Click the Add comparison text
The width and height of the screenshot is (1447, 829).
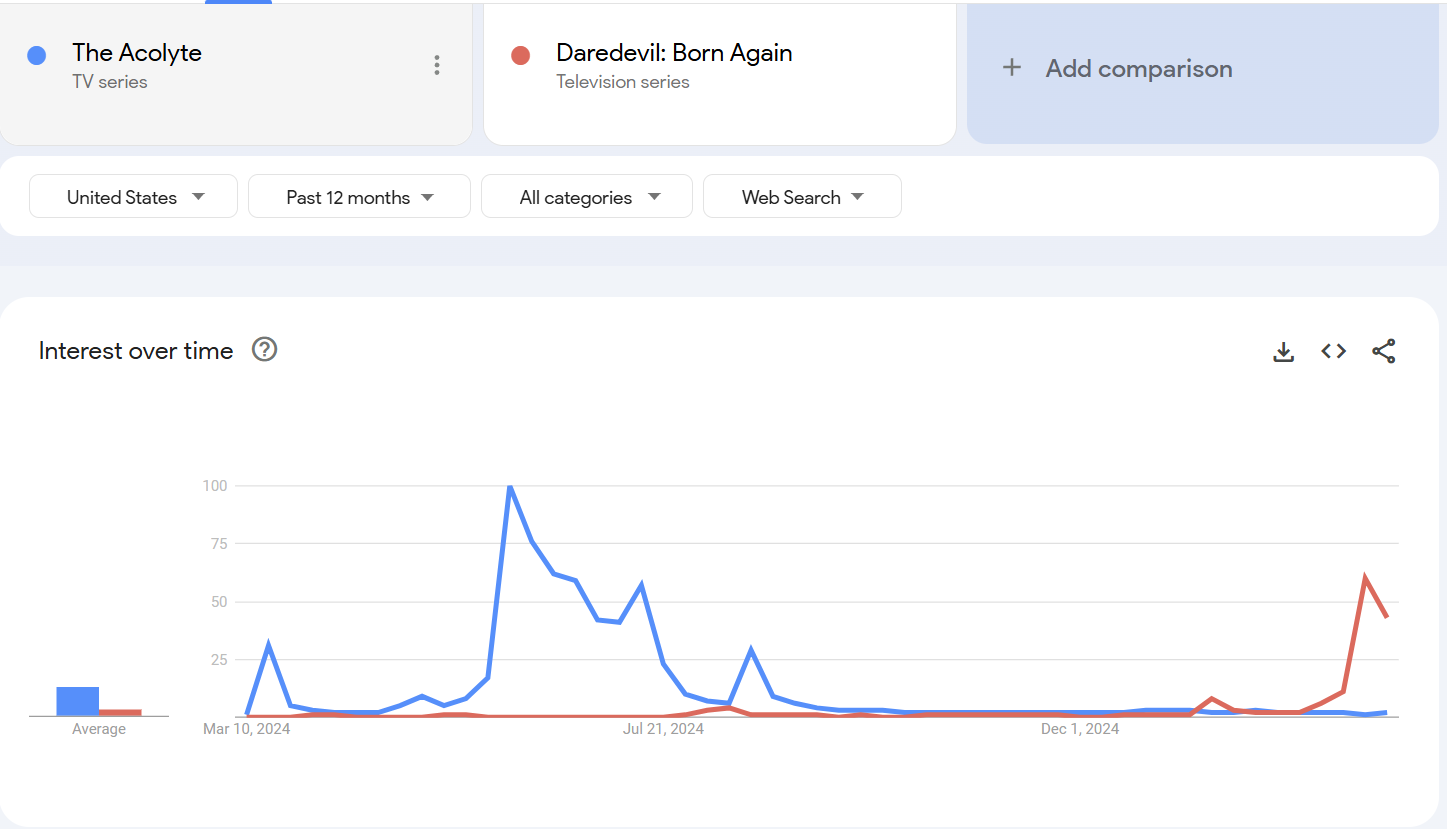(1139, 69)
